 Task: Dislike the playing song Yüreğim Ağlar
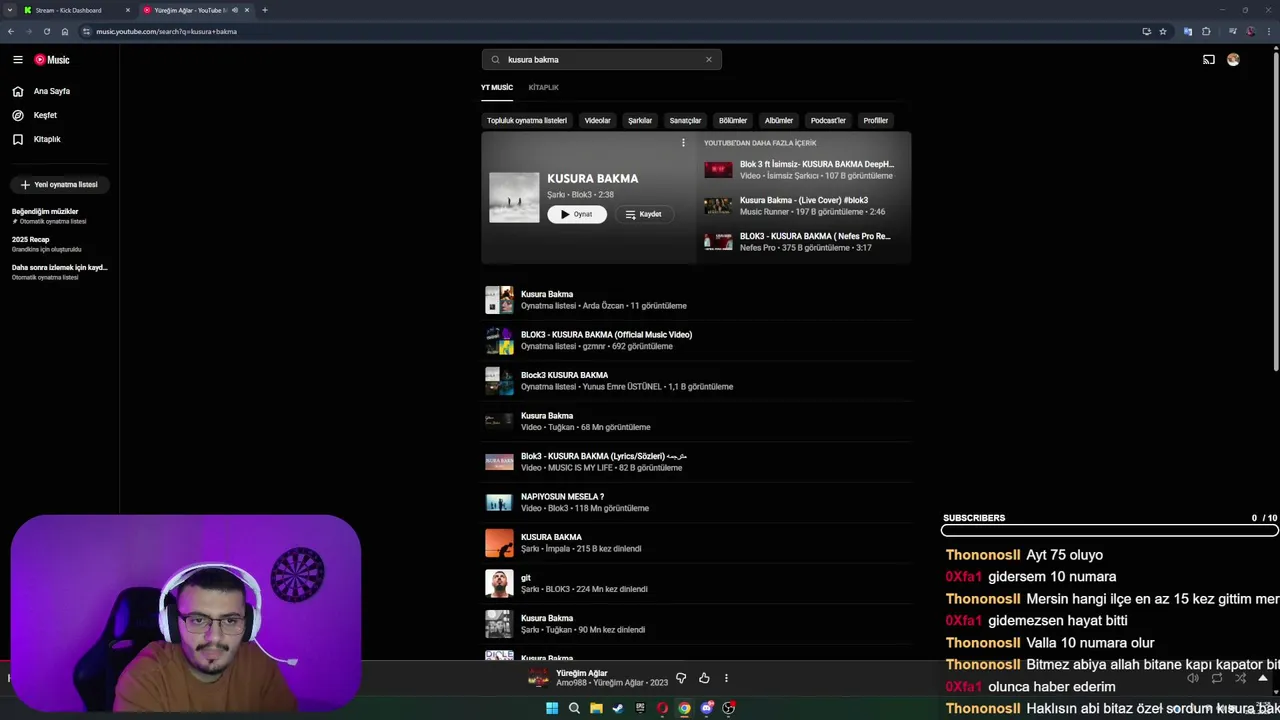681,678
